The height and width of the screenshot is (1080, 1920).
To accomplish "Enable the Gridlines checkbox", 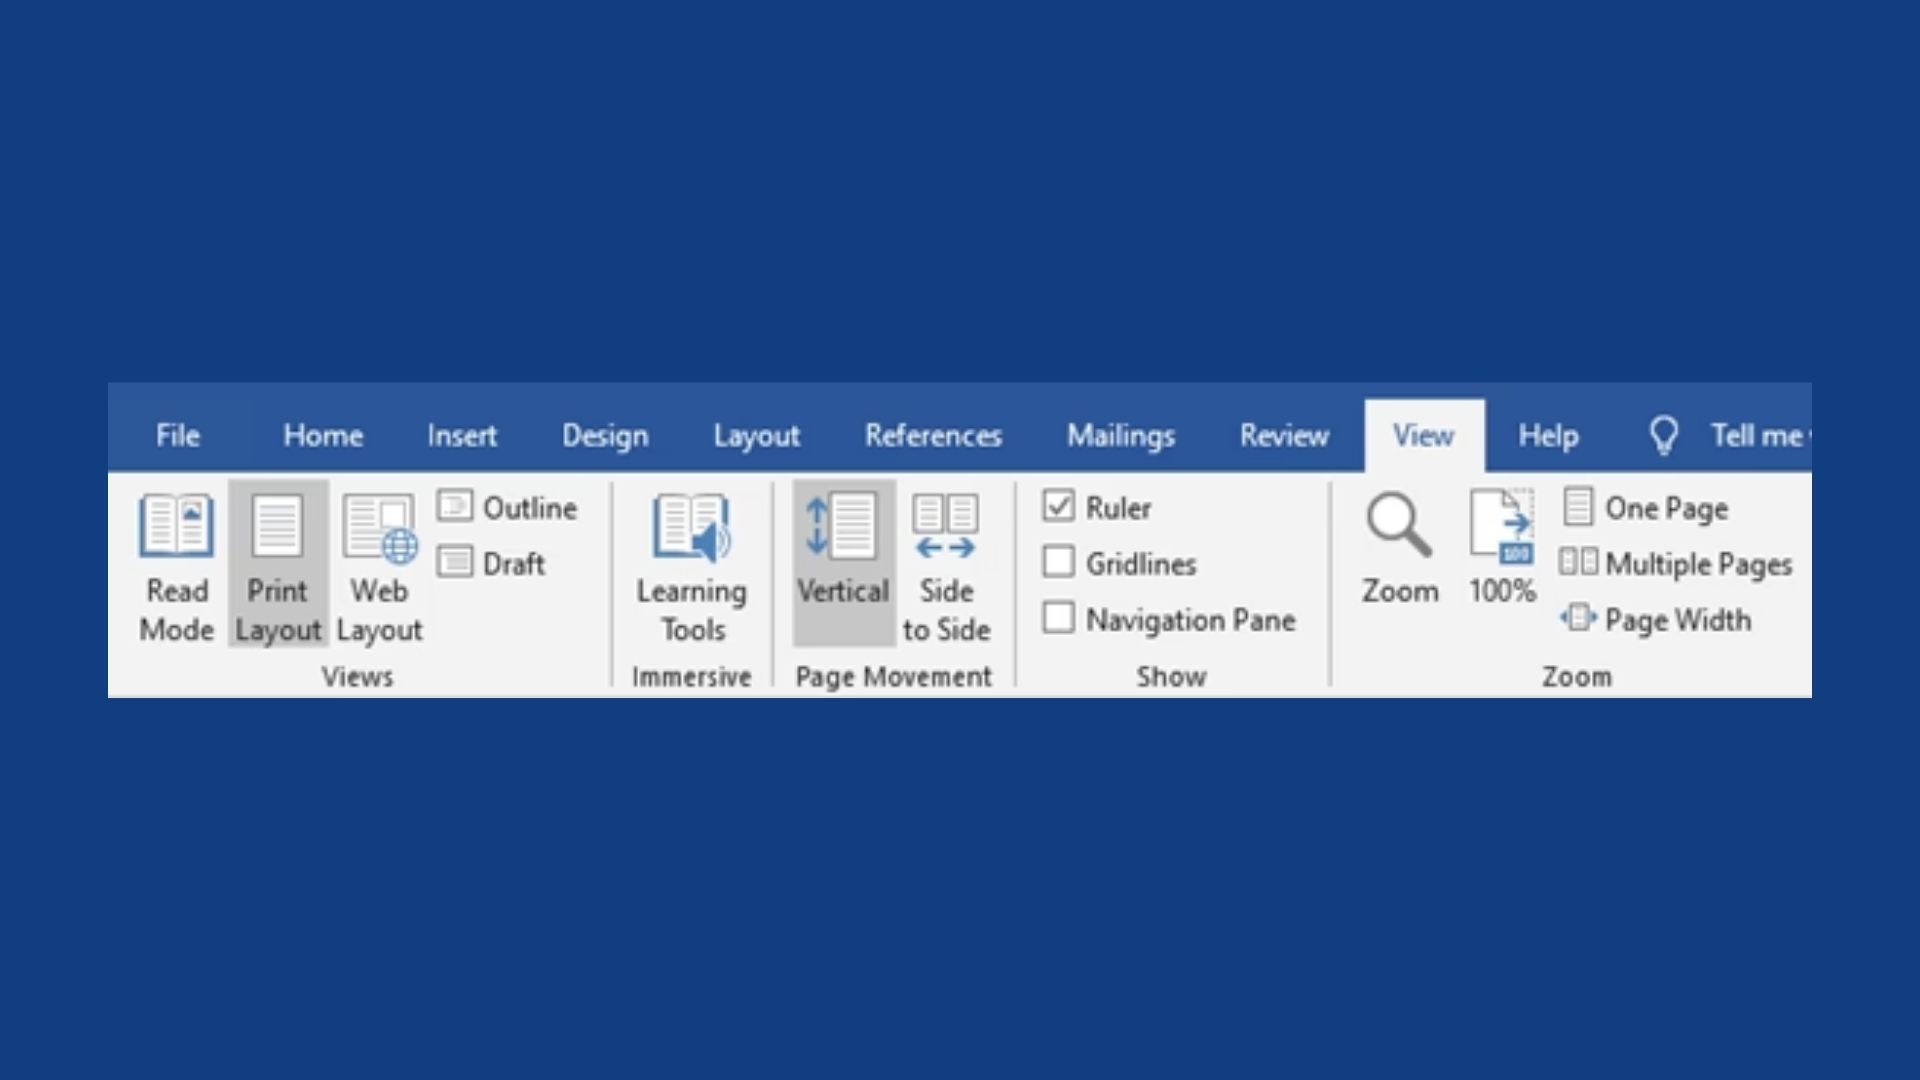I will point(1058,562).
